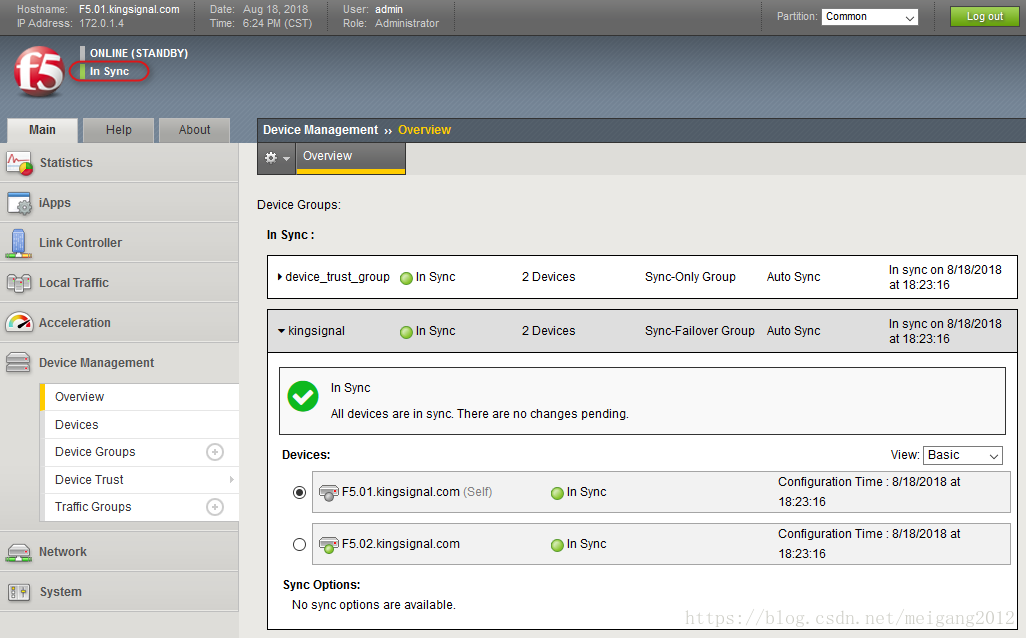Click green status dot for F5.01.kingsignal.com

click(557, 493)
